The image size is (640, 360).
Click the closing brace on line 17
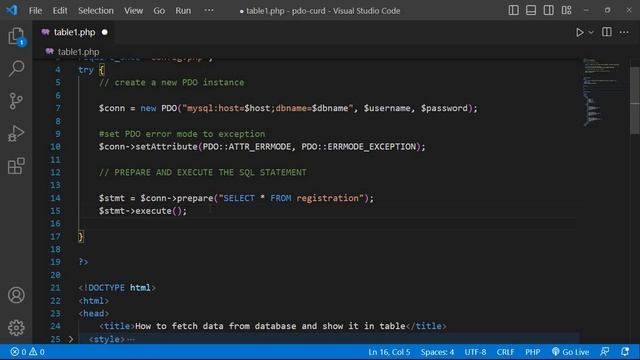click(x=81, y=236)
